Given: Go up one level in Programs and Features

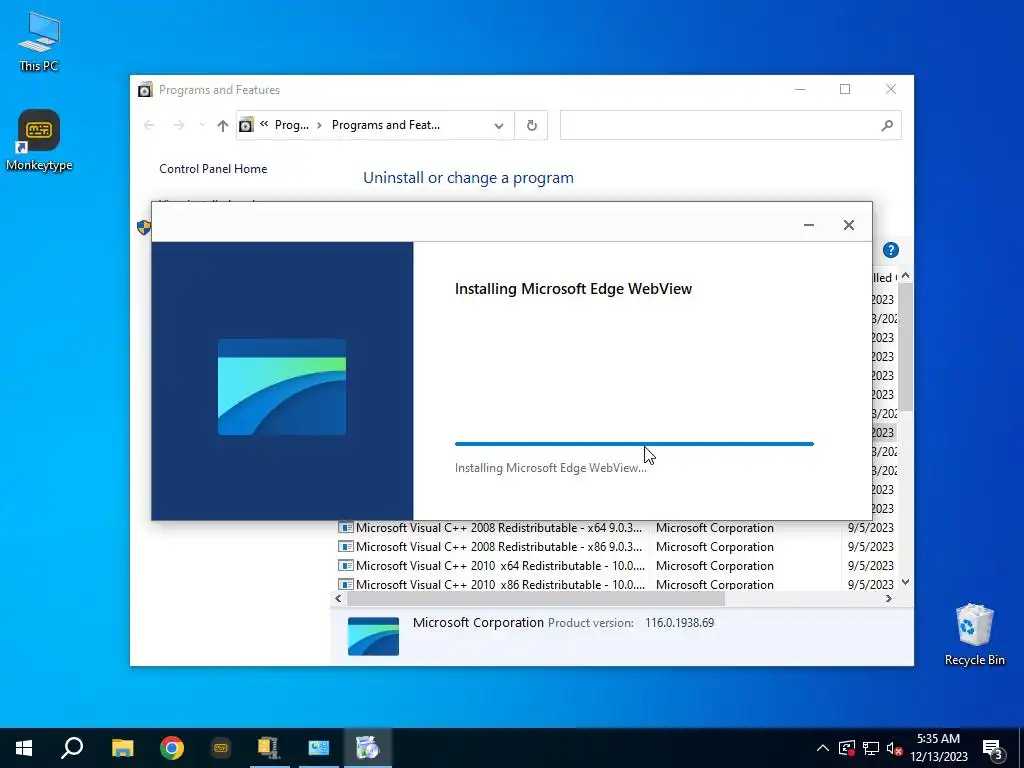Looking at the screenshot, I should point(223,125).
